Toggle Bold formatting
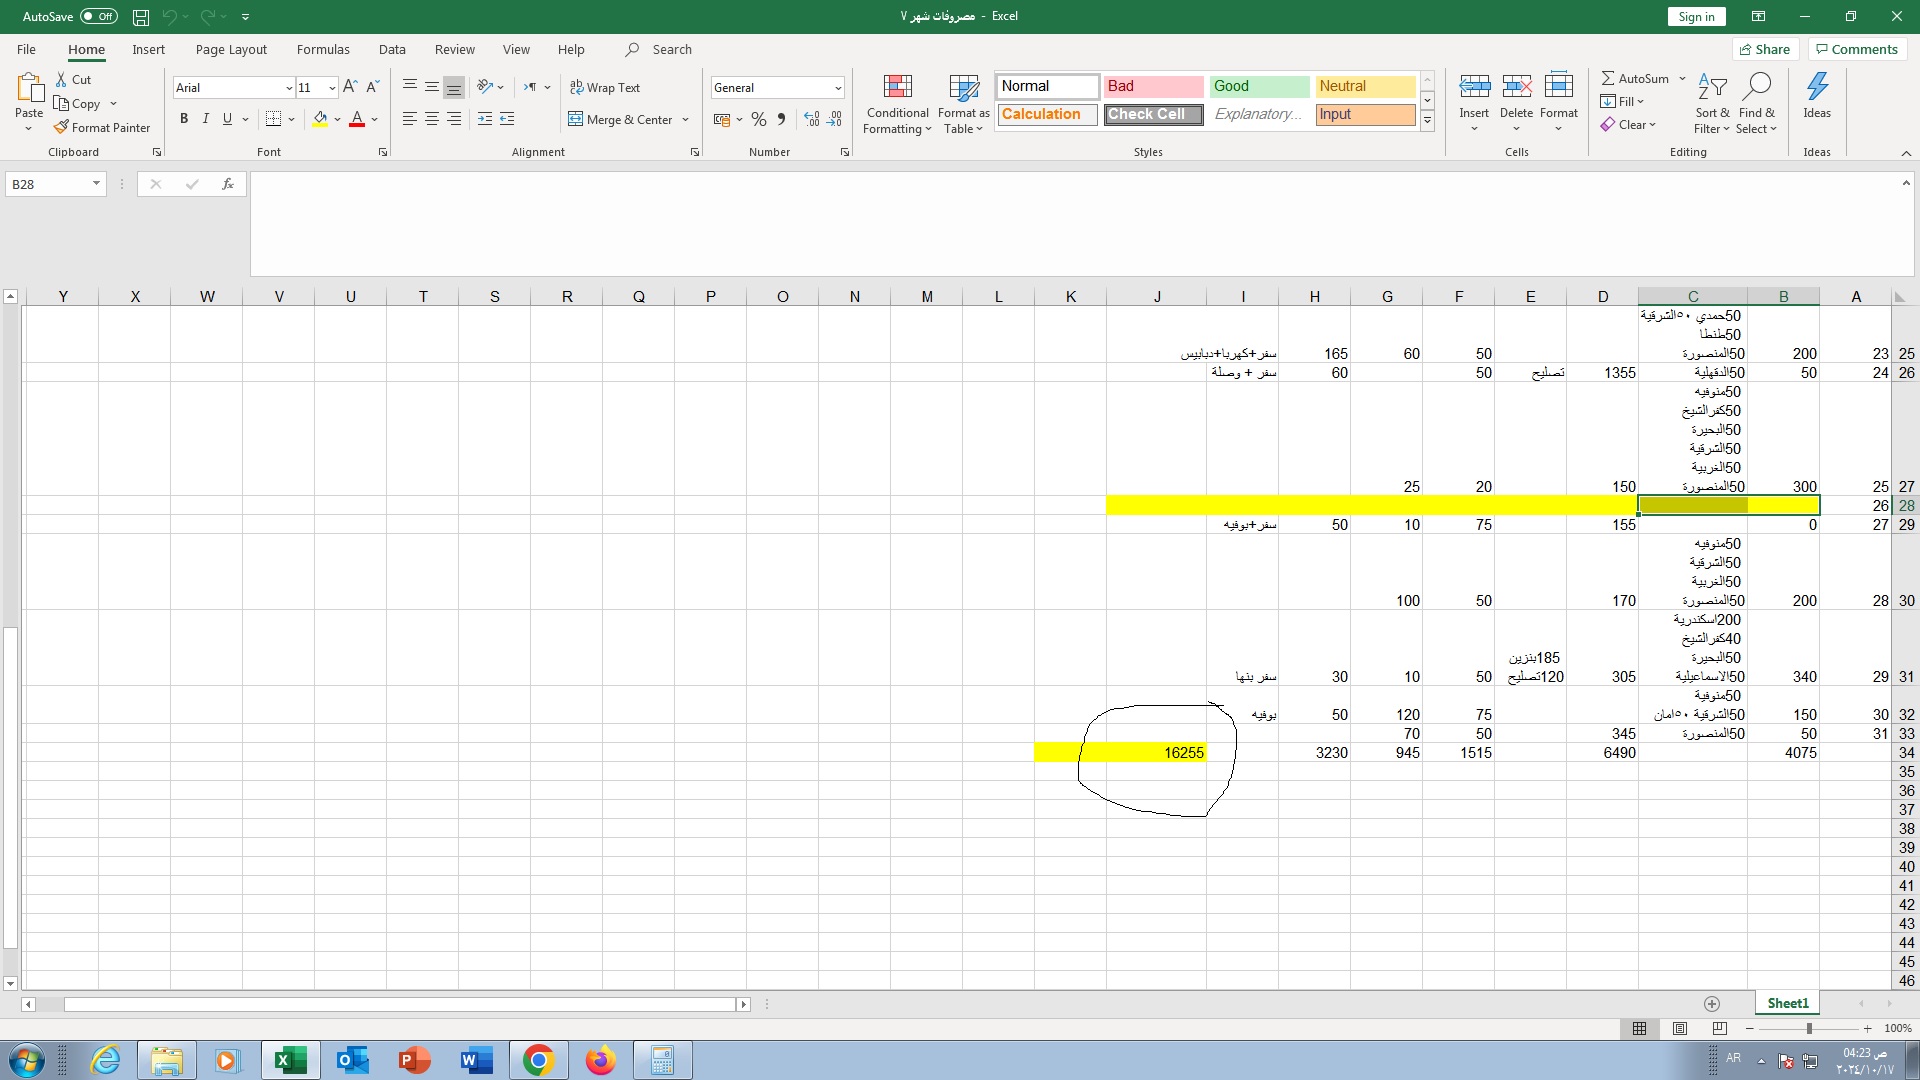The height and width of the screenshot is (1080, 1920). pos(184,119)
